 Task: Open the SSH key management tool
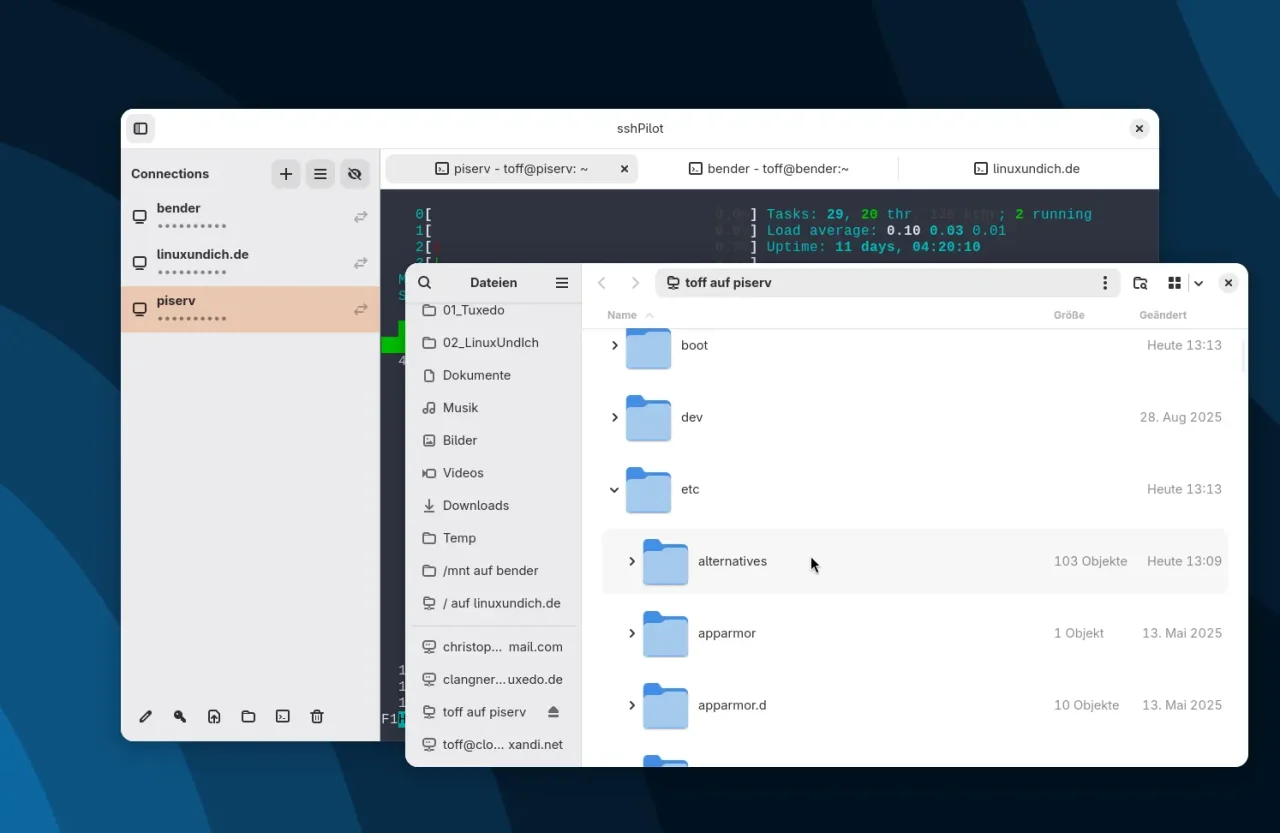[x=179, y=716]
